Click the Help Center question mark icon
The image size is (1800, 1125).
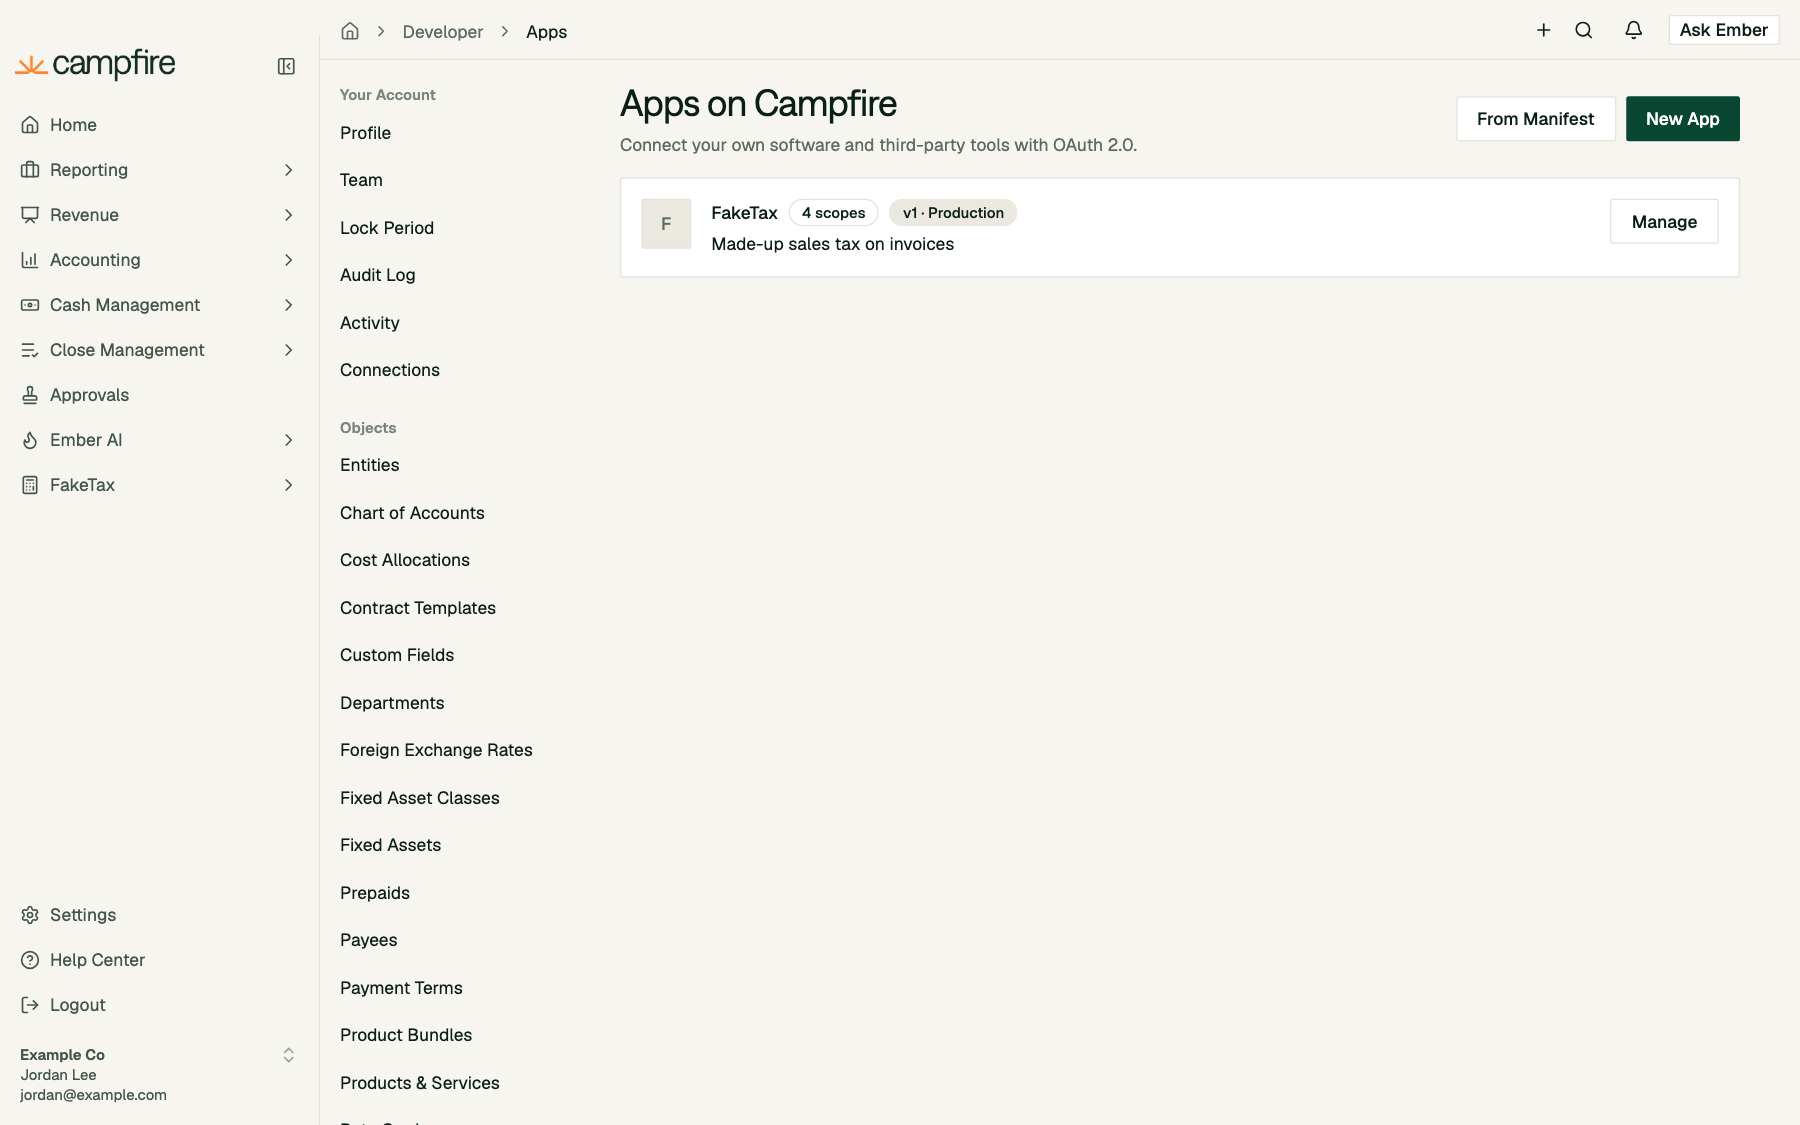point(30,960)
